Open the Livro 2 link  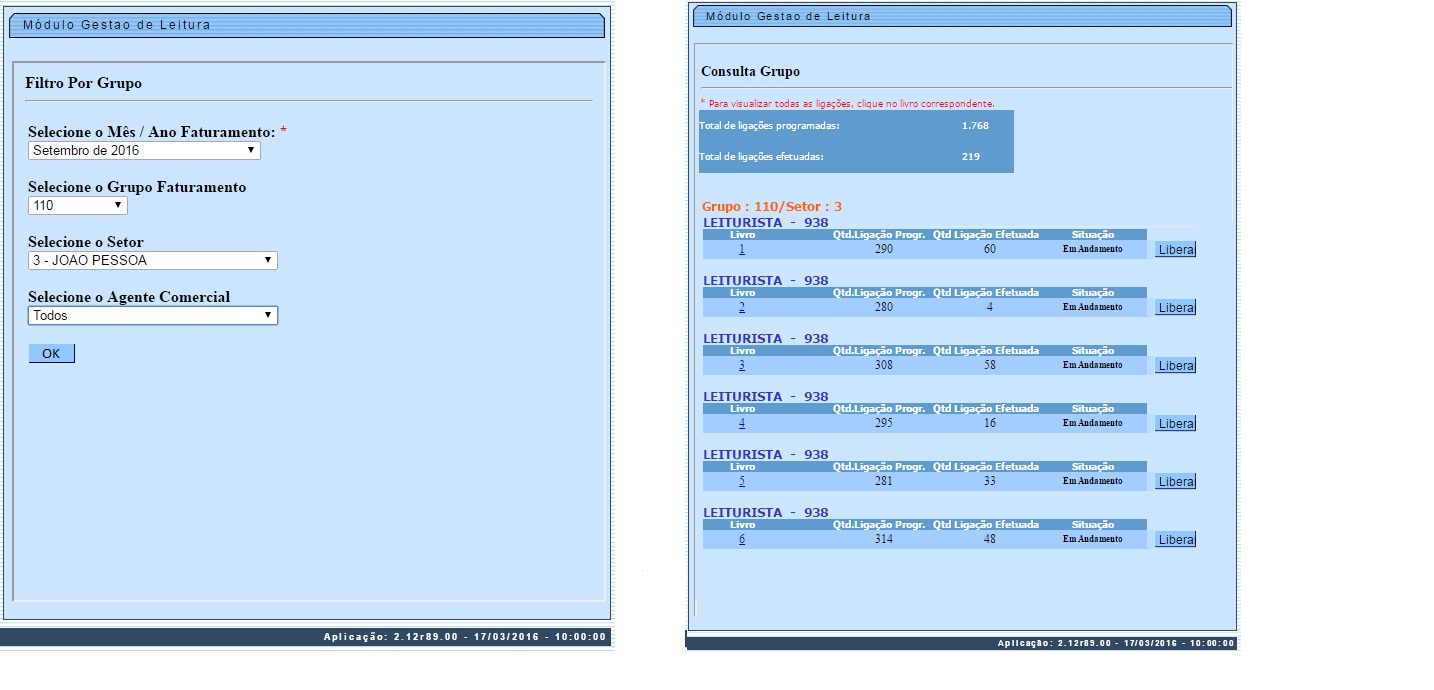point(742,307)
